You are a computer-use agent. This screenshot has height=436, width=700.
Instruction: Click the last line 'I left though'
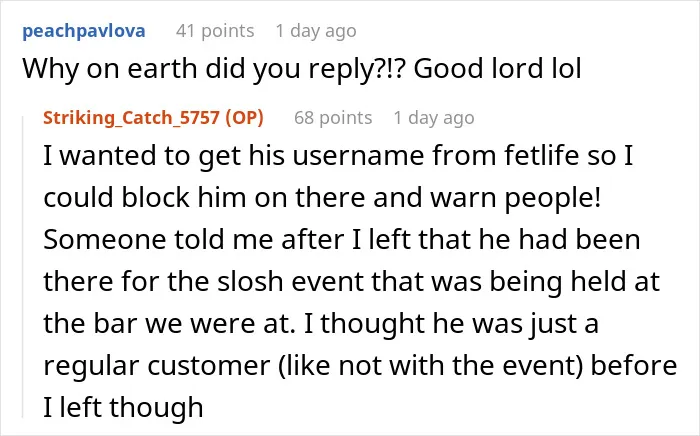tap(123, 407)
